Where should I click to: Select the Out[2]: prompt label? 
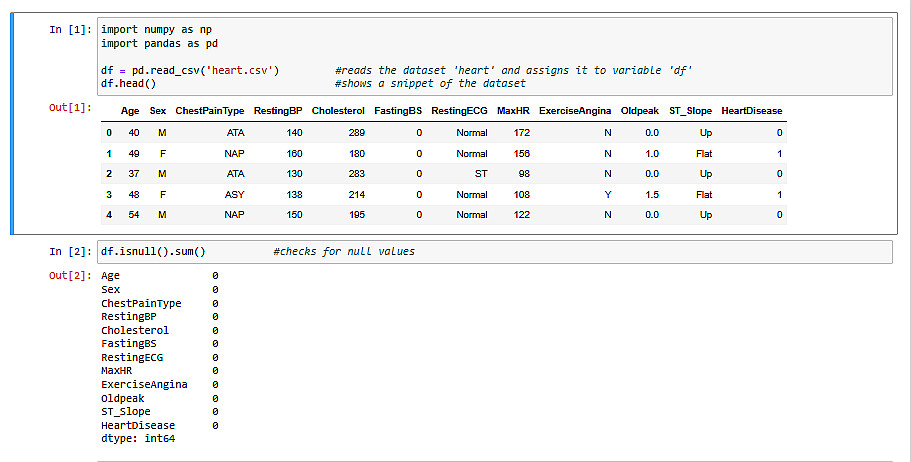(x=70, y=275)
